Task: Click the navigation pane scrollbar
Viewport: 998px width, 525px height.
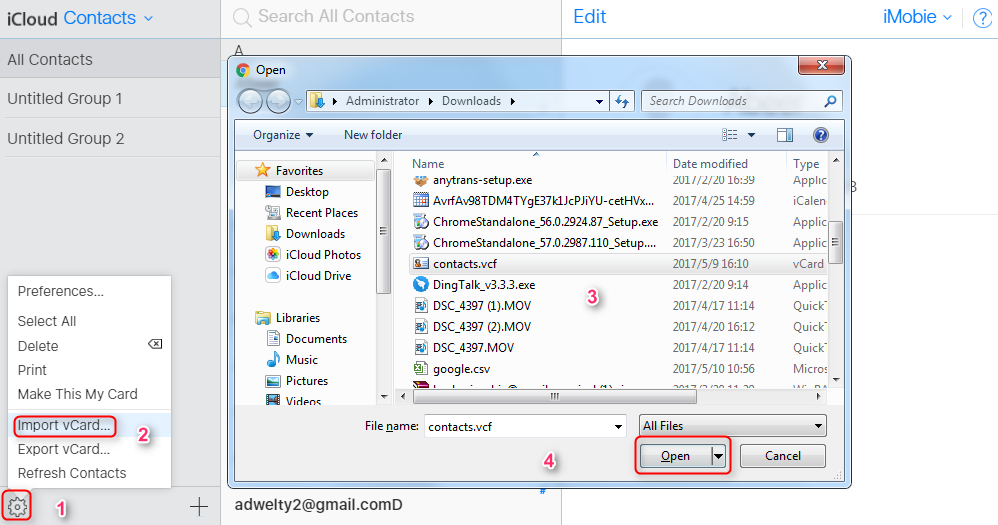Action: click(x=383, y=231)
